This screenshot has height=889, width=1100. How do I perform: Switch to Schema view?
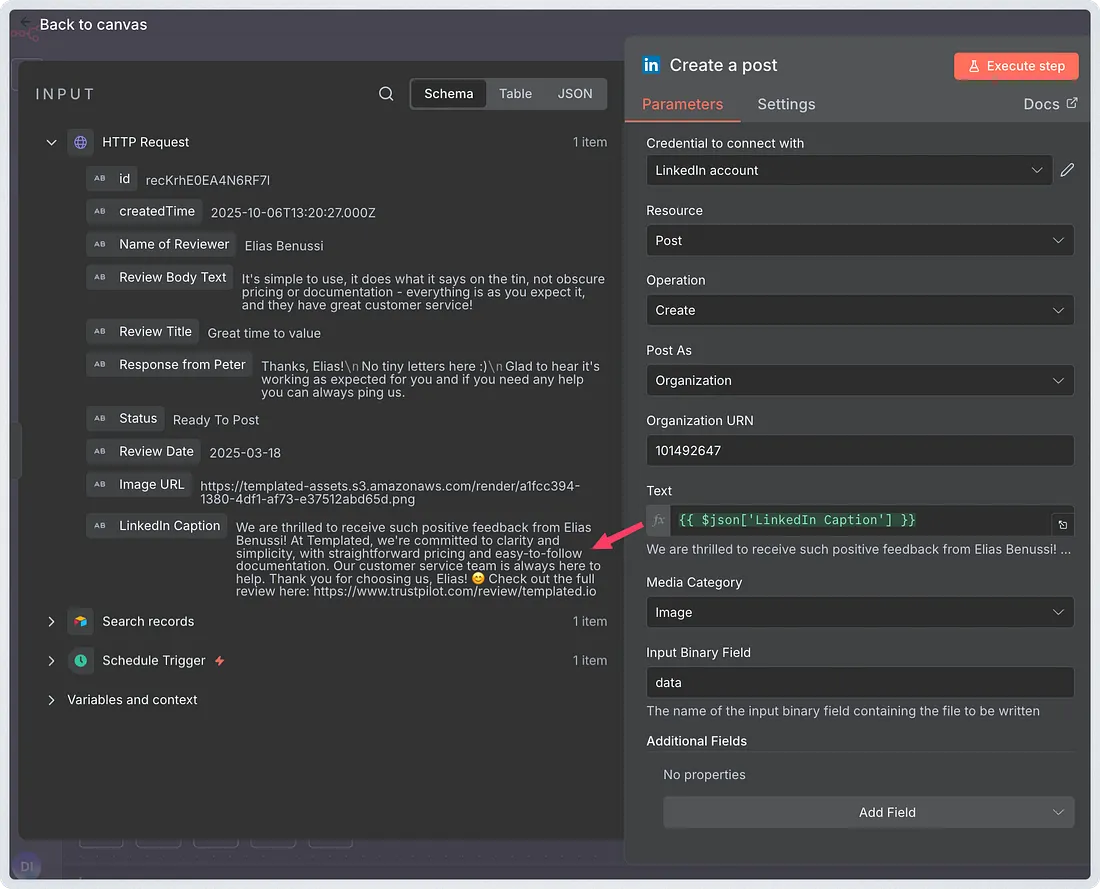click(448, 94)
